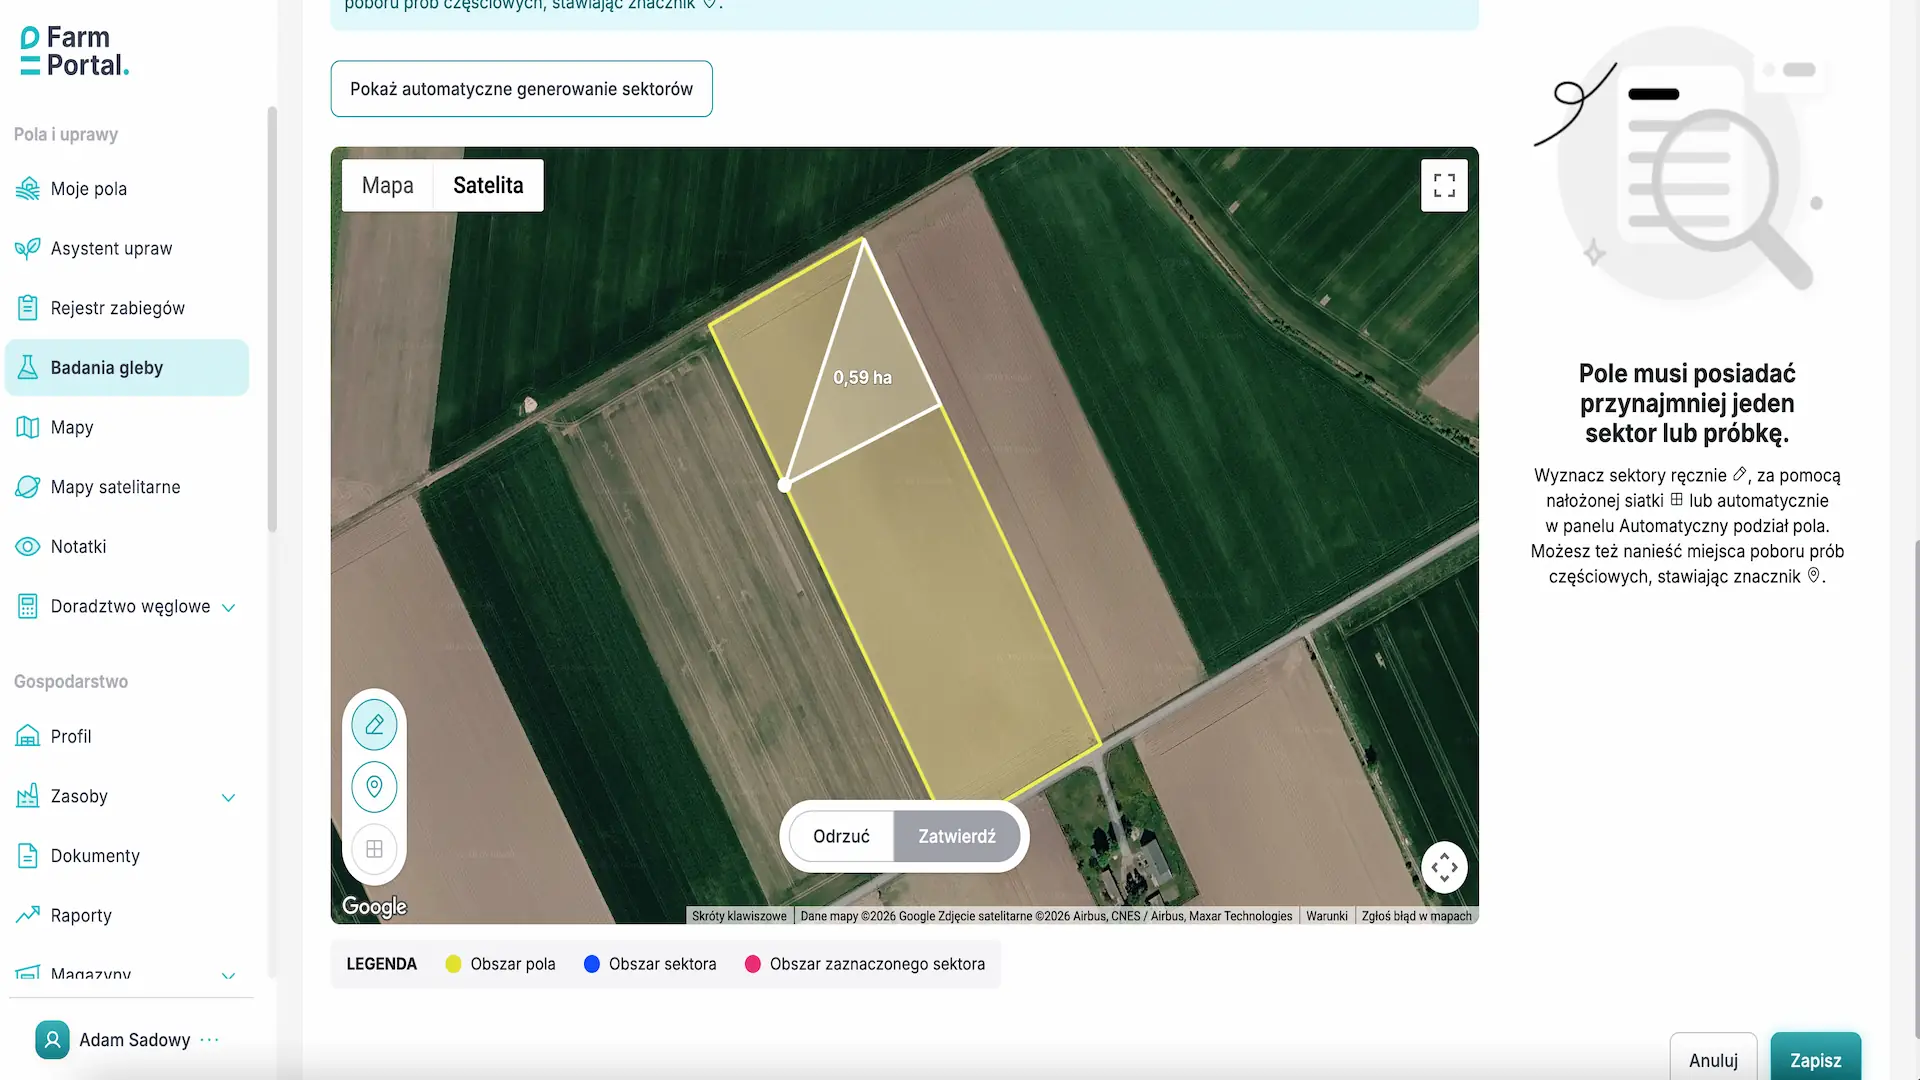Click the white polygon vertex handle on the map
1920x1080 pixels.
coord(785,485)
